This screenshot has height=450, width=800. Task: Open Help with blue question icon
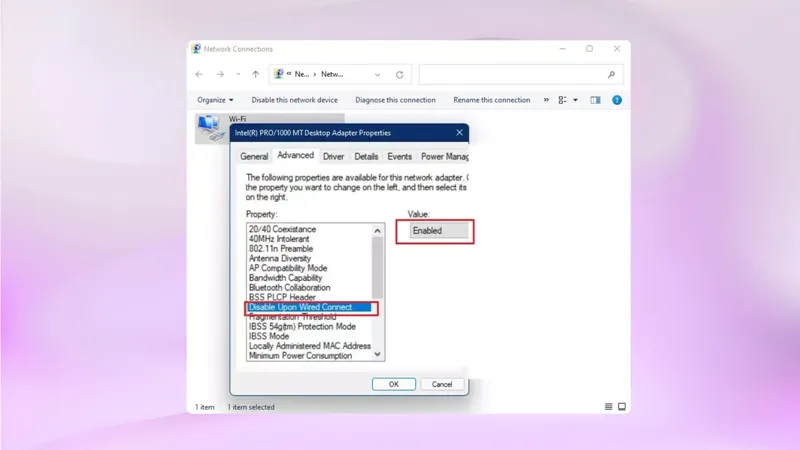coord(617,100)
